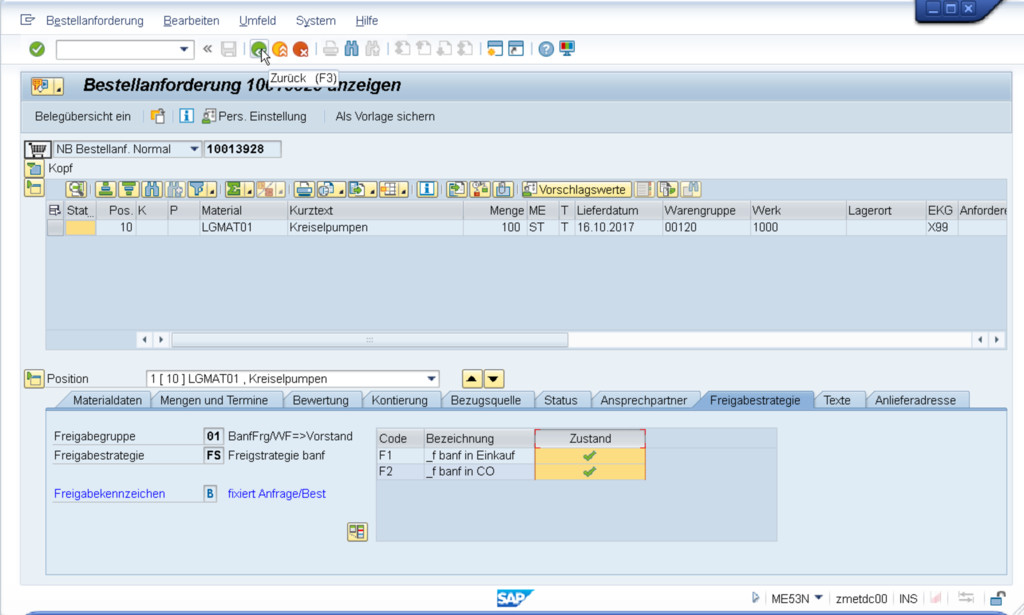Screen dimensions: 1024x615
Task: Click the select-all icon in table header
Action: 55,210
